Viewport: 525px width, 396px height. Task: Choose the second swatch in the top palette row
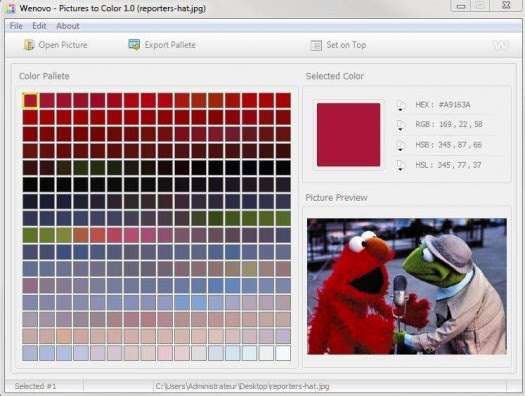click(47, 101)
